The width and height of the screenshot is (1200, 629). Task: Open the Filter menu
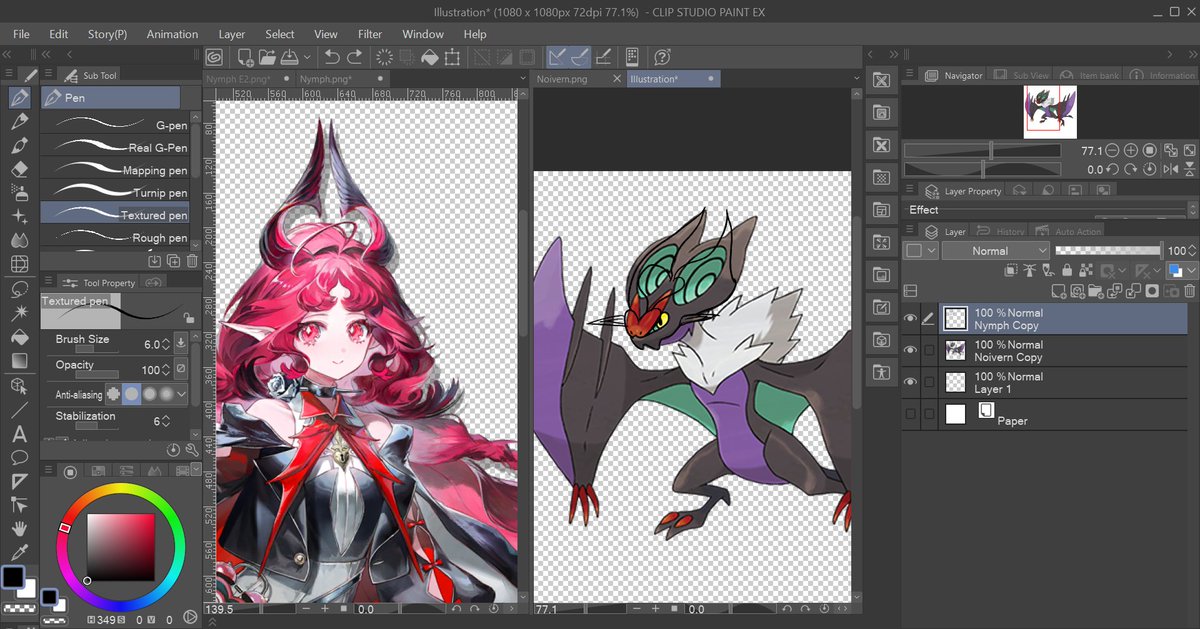tap(370, 34)
